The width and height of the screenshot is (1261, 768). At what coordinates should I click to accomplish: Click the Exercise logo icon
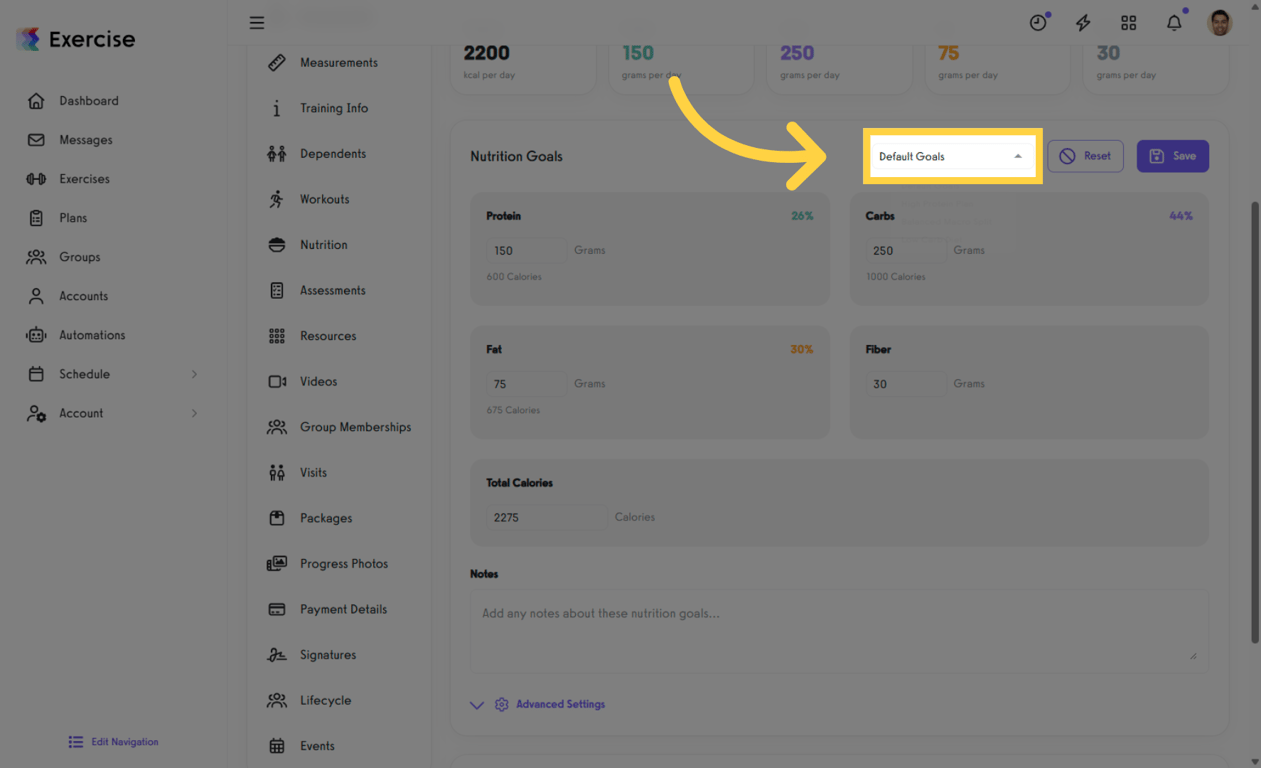coord(28,39)
